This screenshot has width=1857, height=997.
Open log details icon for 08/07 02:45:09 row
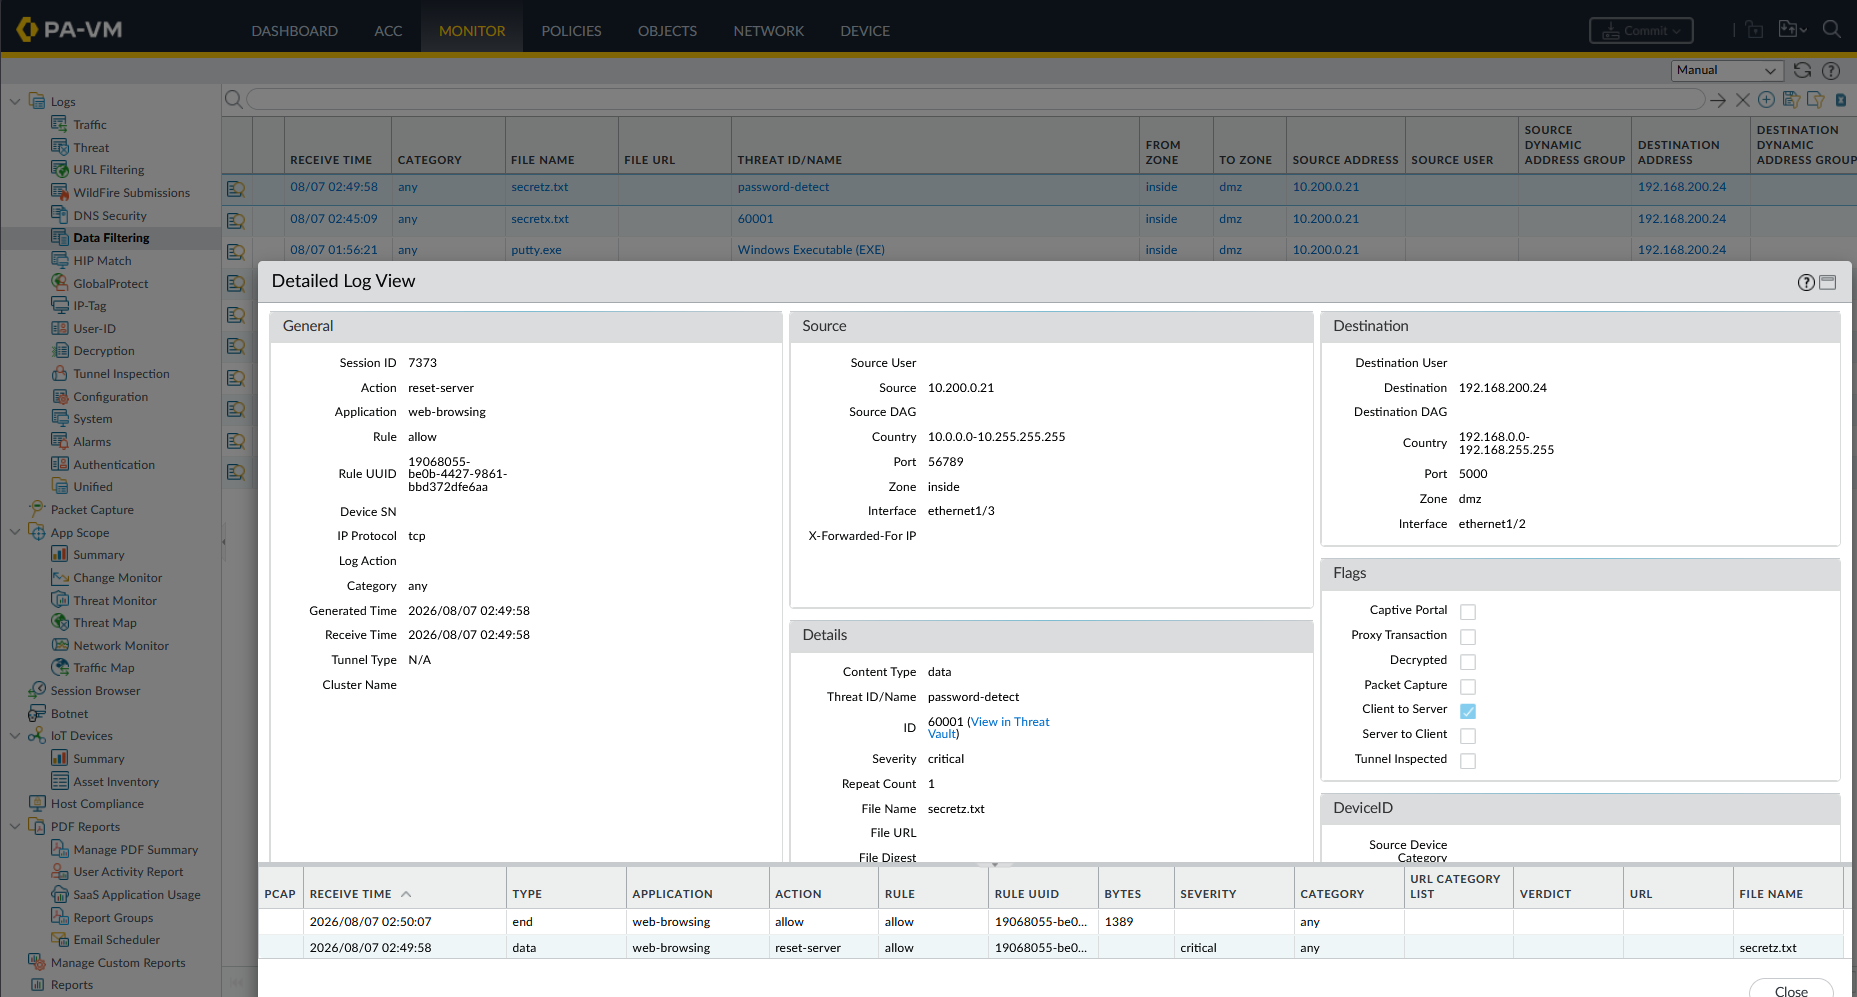(x=236, y=220)
